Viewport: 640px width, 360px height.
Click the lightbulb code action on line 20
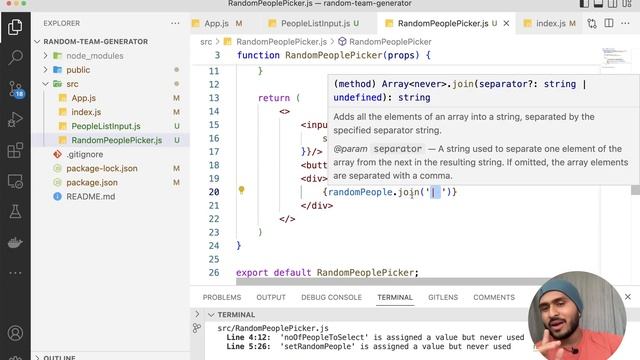[x=241, y=190]
